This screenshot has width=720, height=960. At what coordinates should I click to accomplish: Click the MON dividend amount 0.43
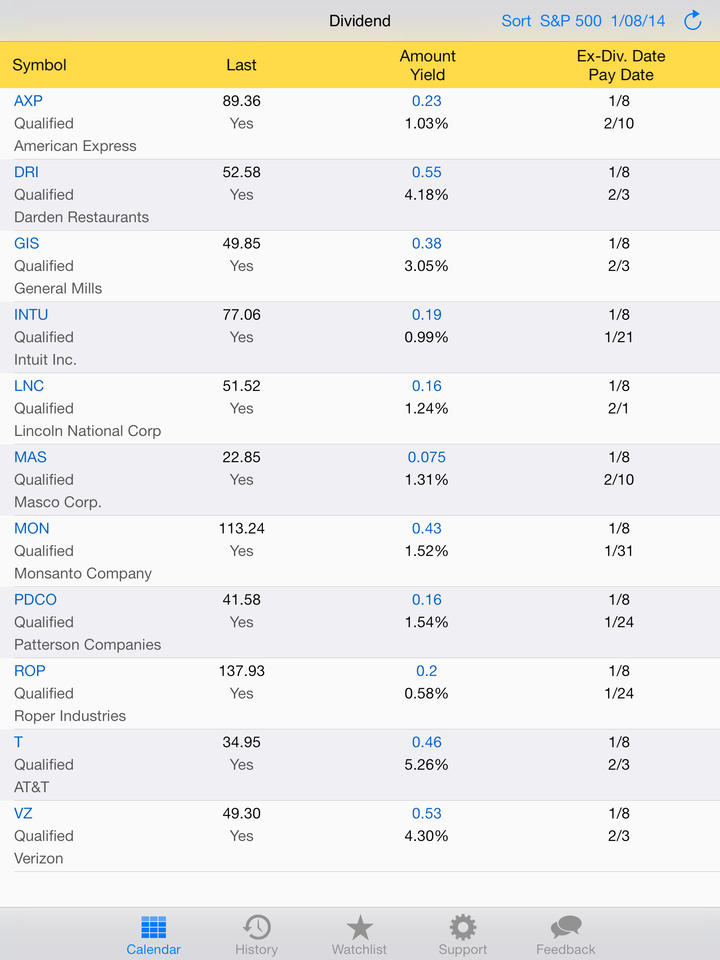(x=427, y=529)
